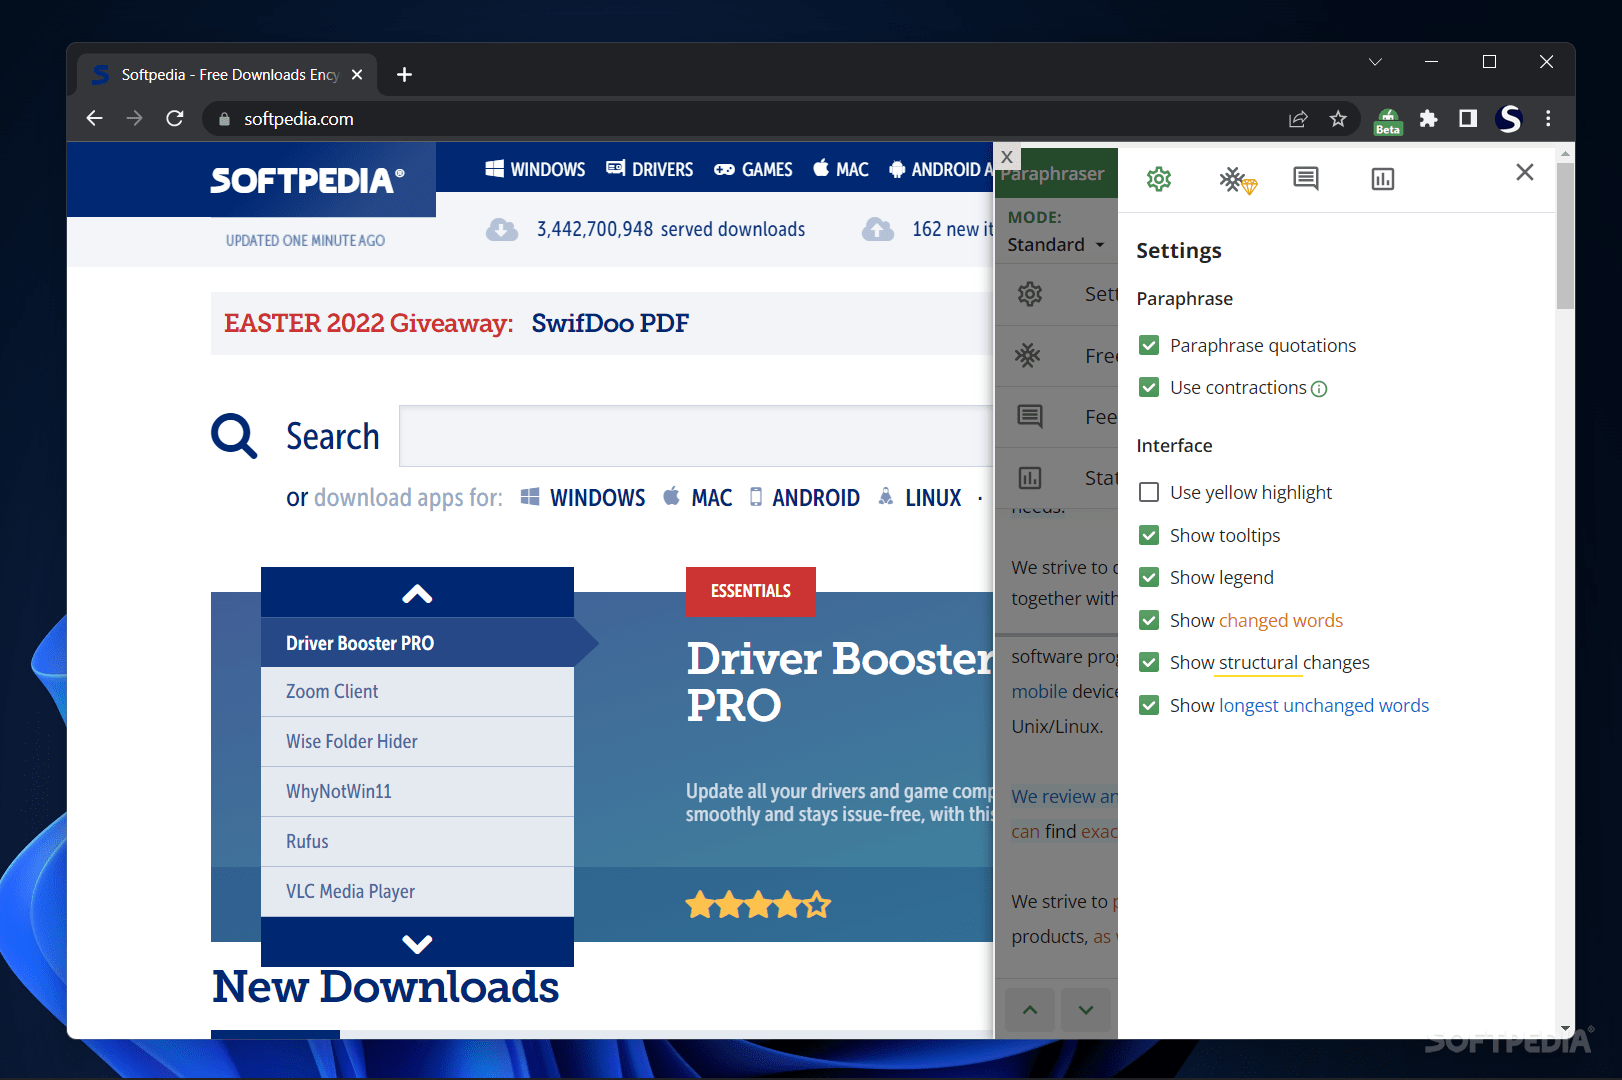Open the Paraphraser Settings gear icon
This screenshot has height=1080, width=1622.
(1158, 179)
